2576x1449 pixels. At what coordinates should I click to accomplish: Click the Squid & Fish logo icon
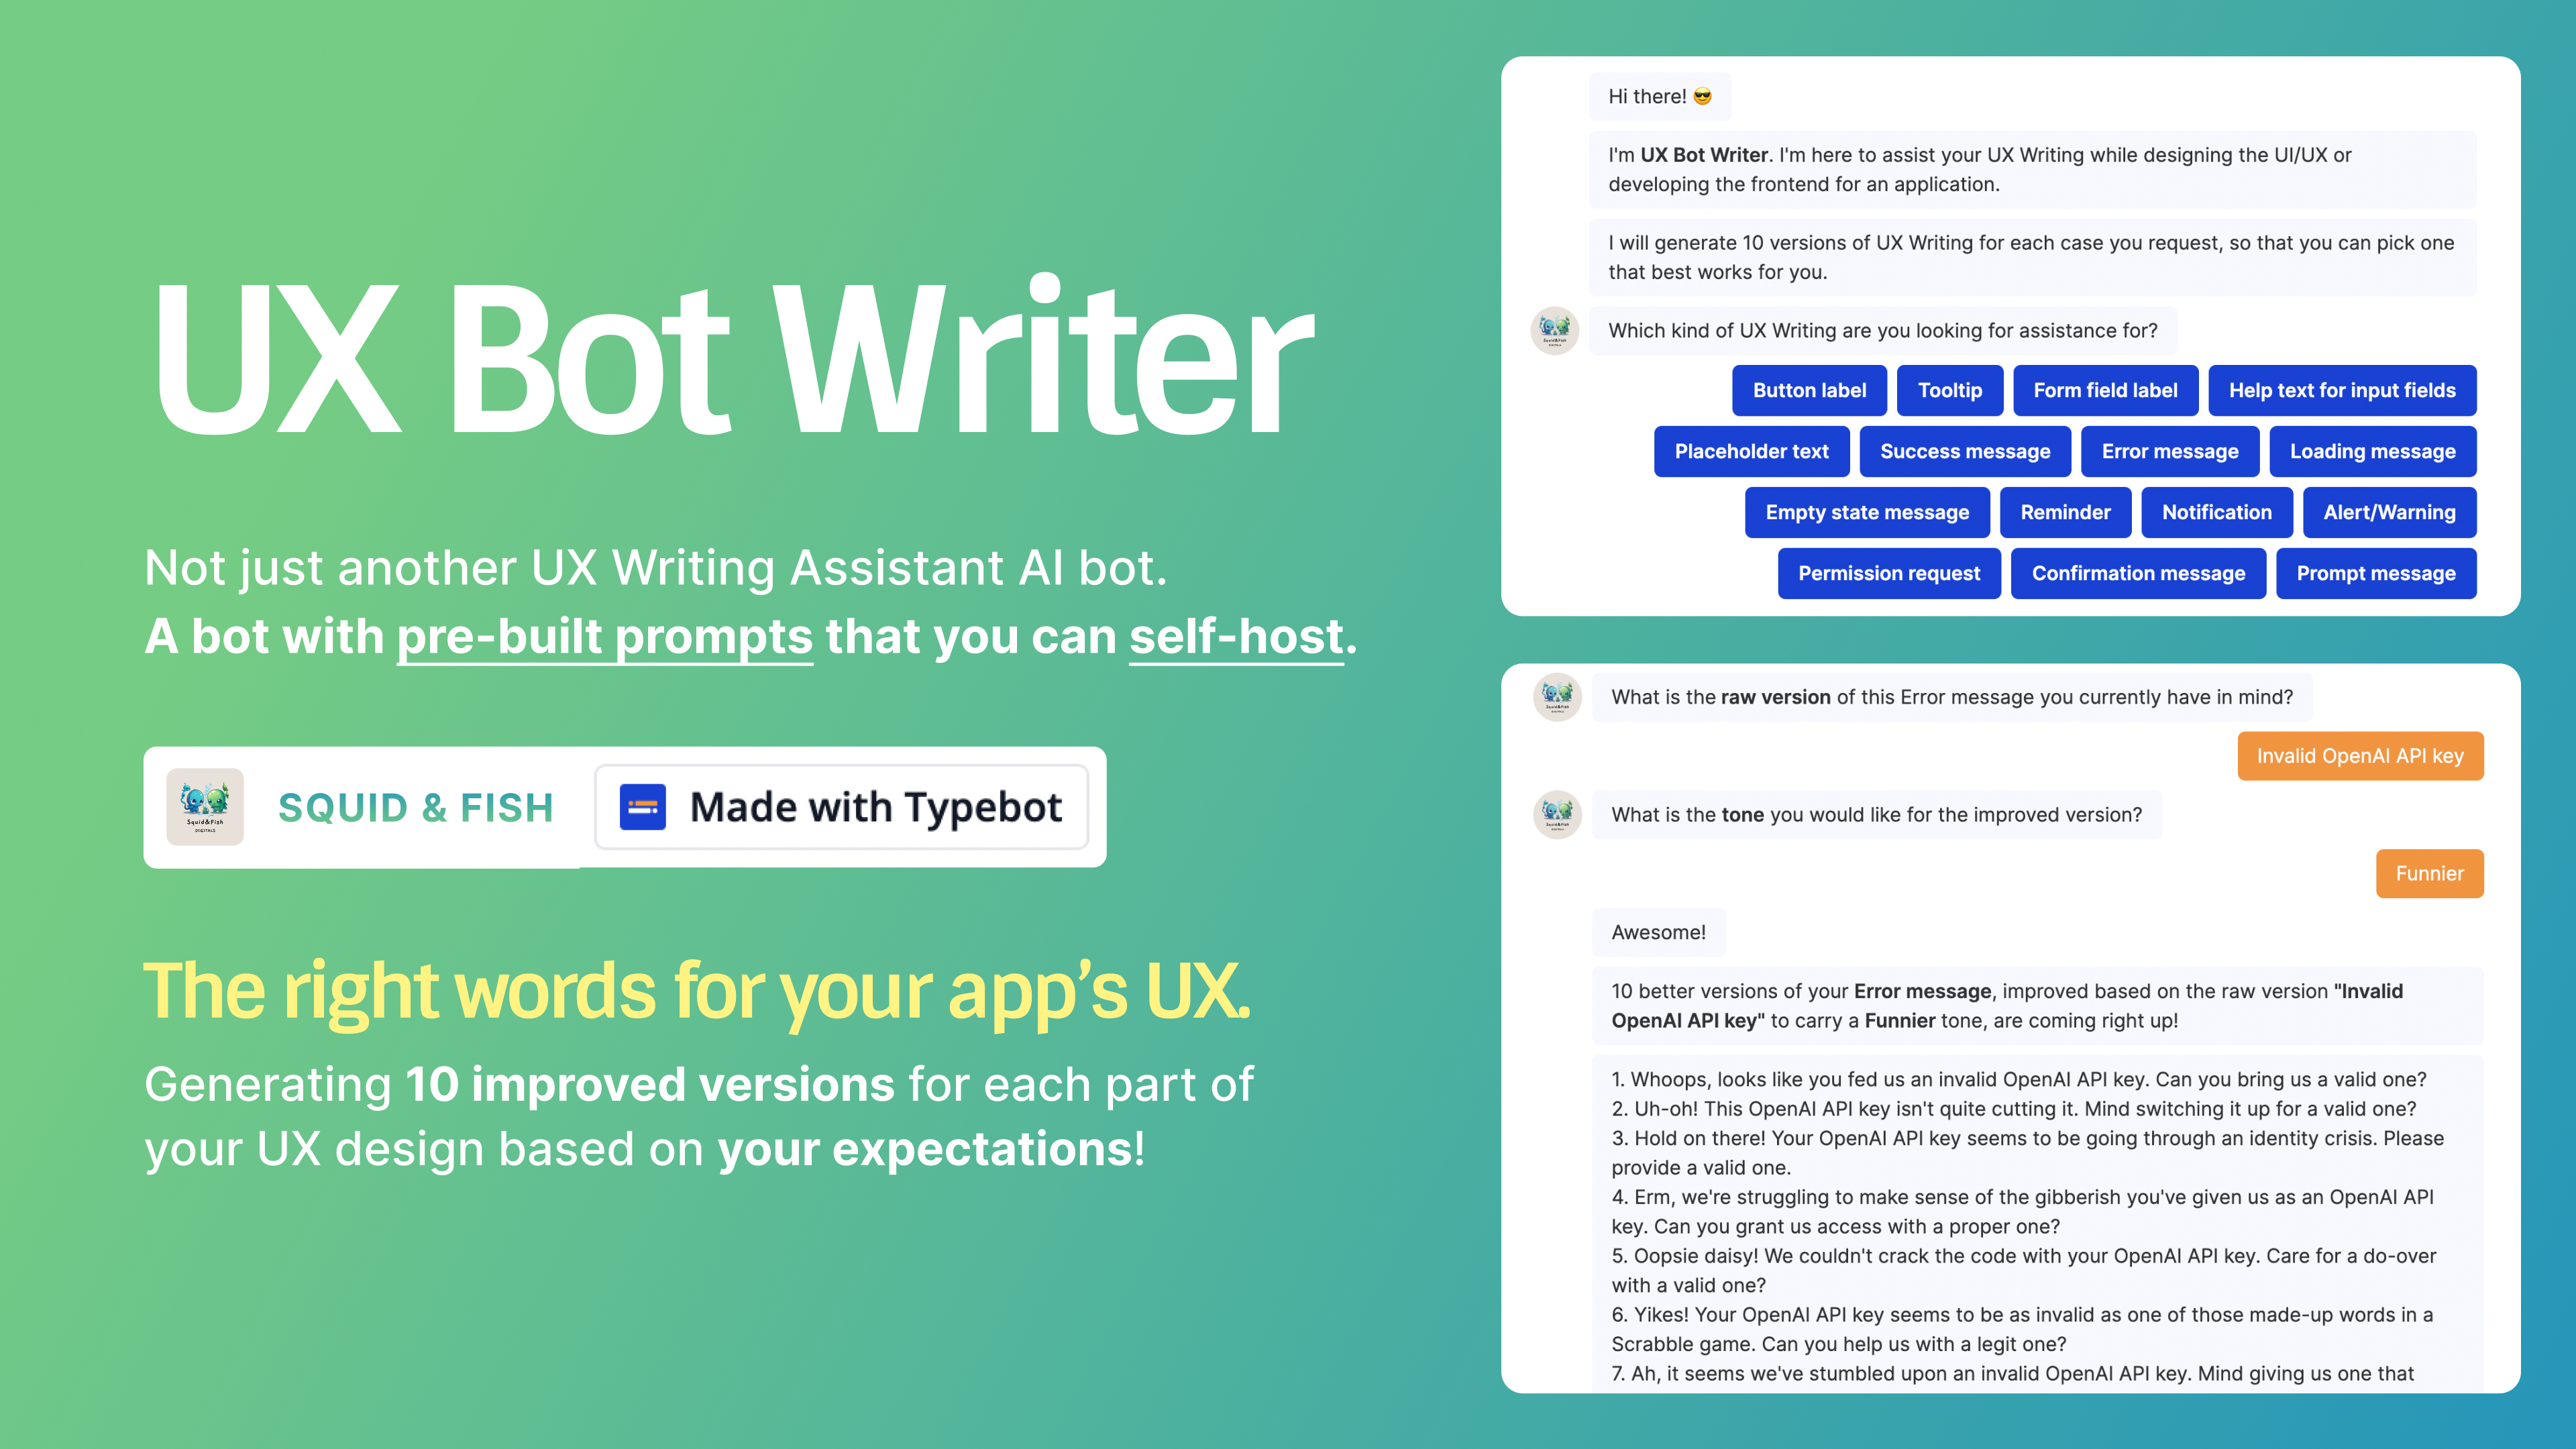click(x=207, y=807)
